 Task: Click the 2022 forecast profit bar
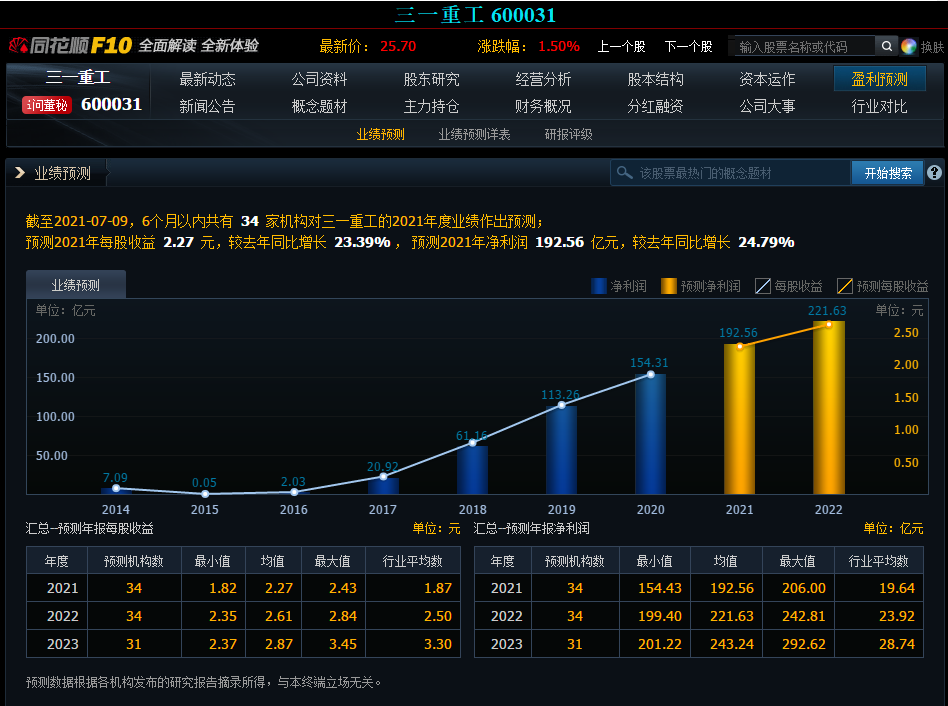tap(828, 407)
